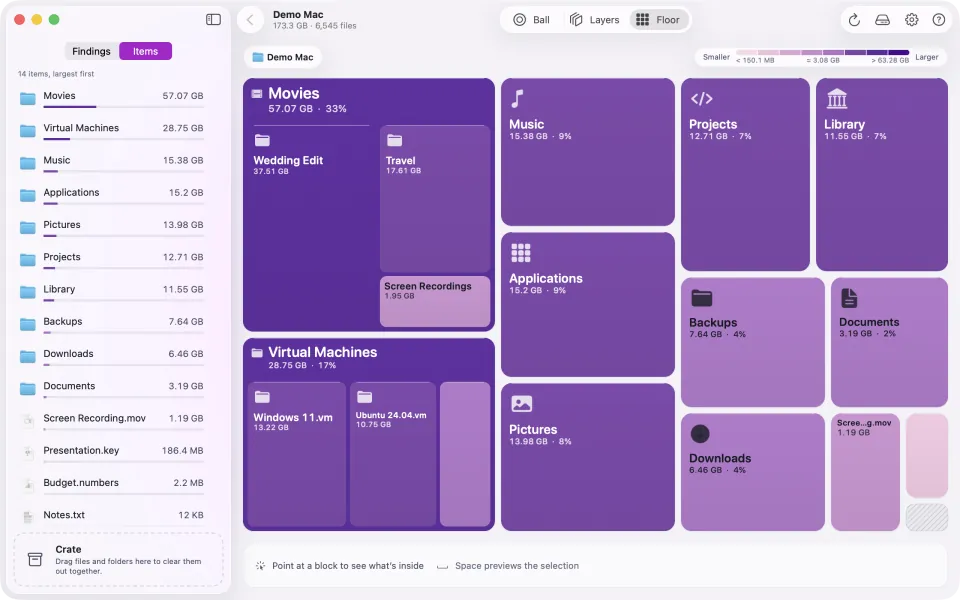
Task: Click the library building icon
Action: click(x=836, y=99)
